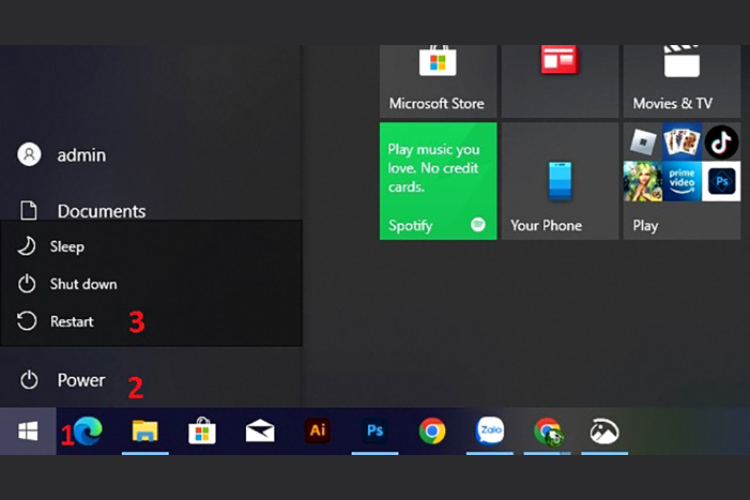Launch Adobe Illustrator from the taskbar

click(x=317, y=431)
